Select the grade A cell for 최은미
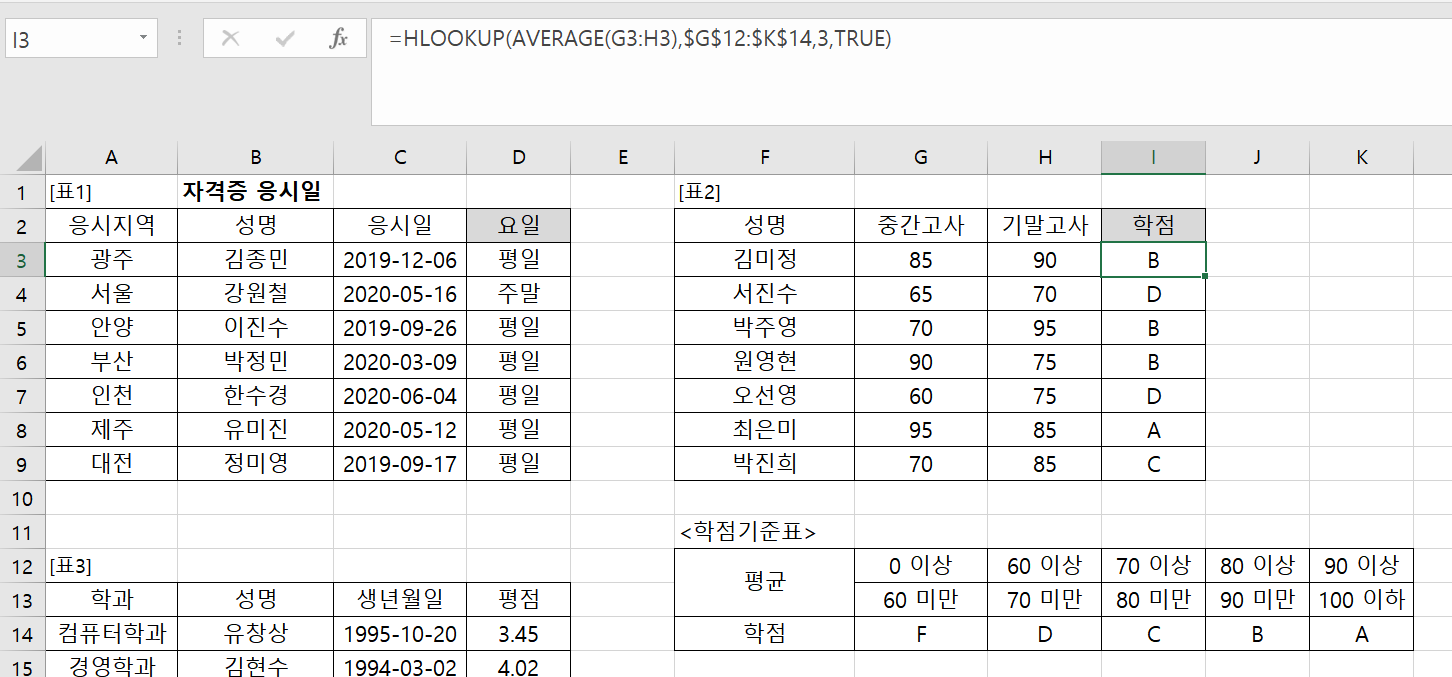Screen dimensions: 1452x677 (1153, 430)
